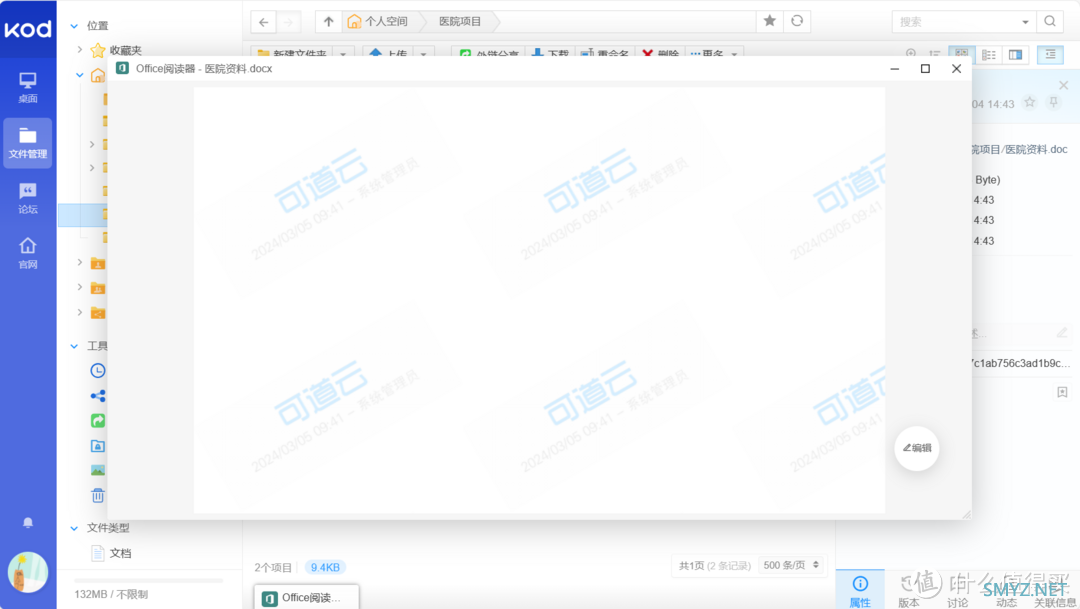Close the properties side panel
Viewport: 1080px width, 609px height.
coord(1063,85)
